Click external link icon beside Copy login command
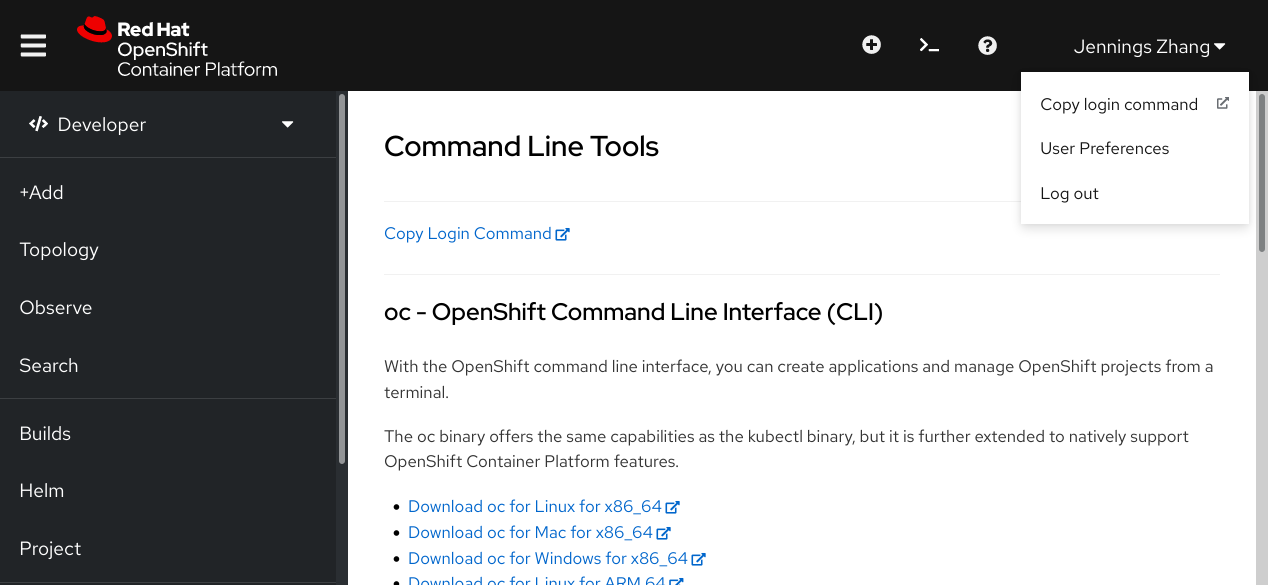The image size is (1268, 585). tap(1222, 103)
